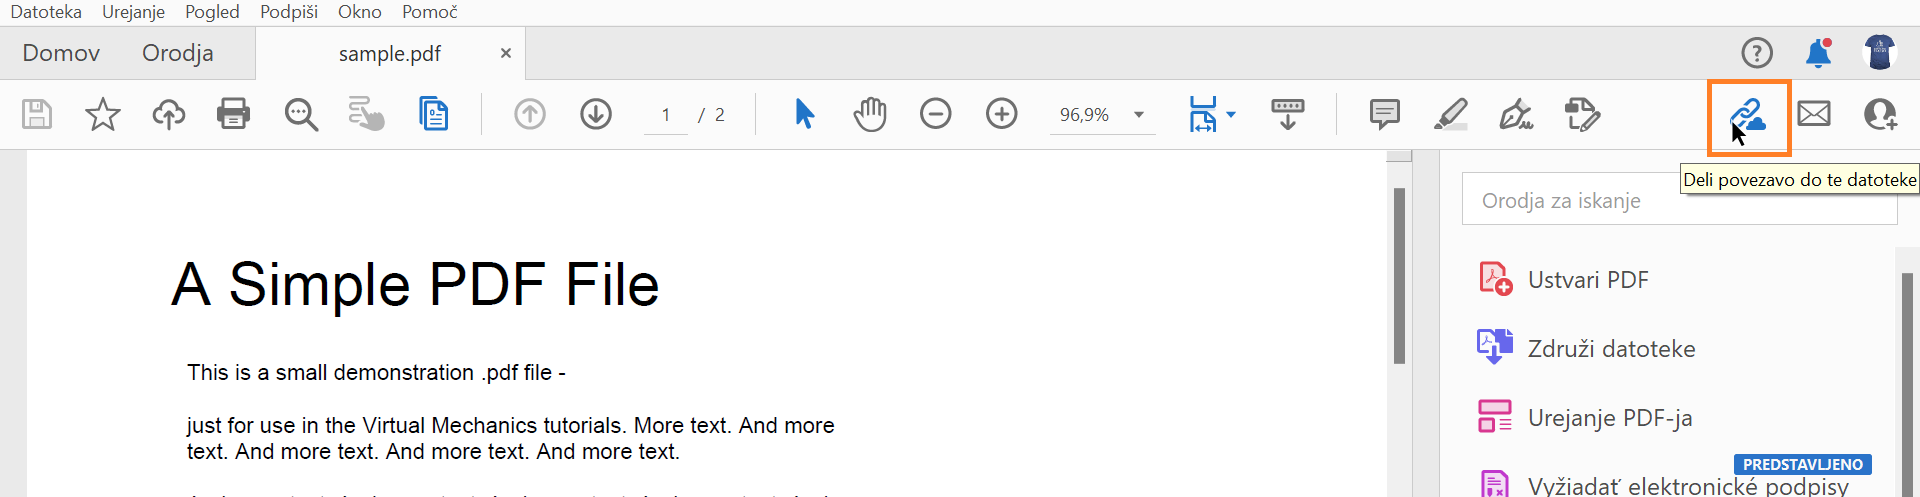Go to the next page arrow
Image resolution: width=1920 pixels, height=497 pixels.
click(596, 114)
